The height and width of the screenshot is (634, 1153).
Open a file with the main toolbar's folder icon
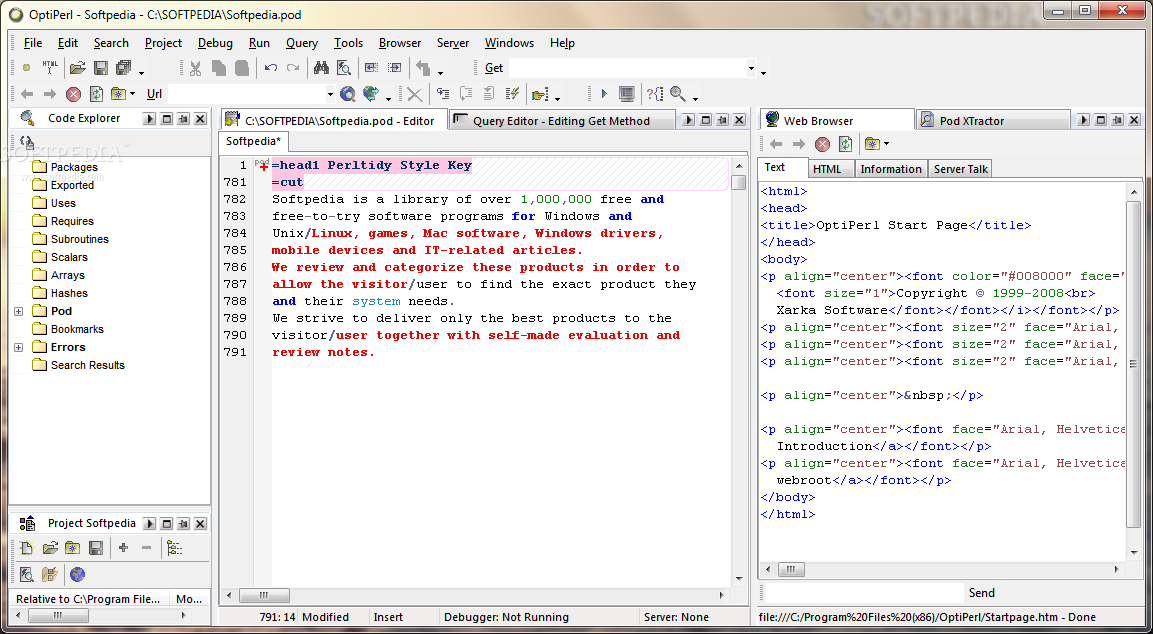(x=77, y=68)
